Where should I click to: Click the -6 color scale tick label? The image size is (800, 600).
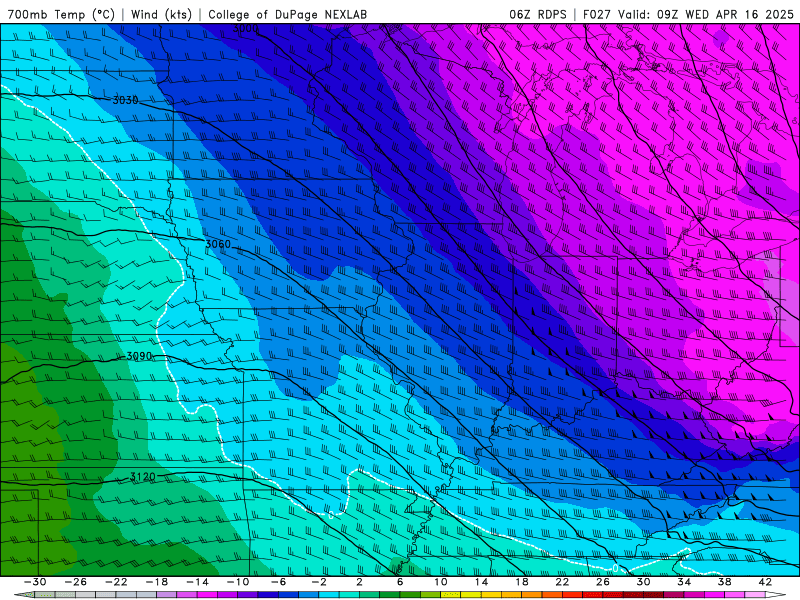[x=278, y=582]
